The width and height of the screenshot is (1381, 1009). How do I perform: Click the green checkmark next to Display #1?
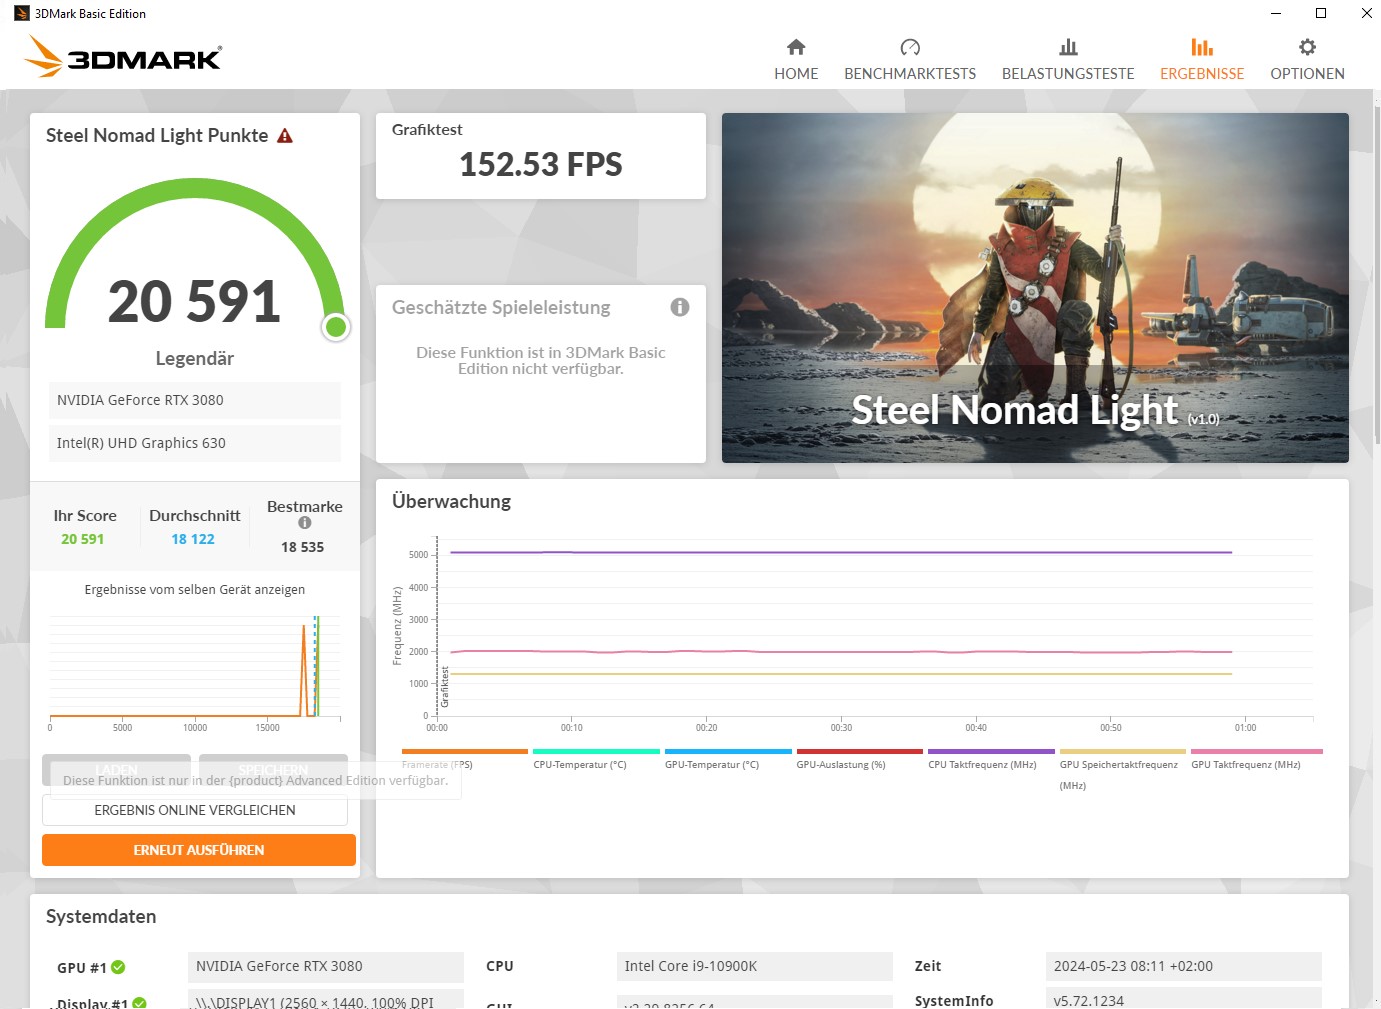139,1001
